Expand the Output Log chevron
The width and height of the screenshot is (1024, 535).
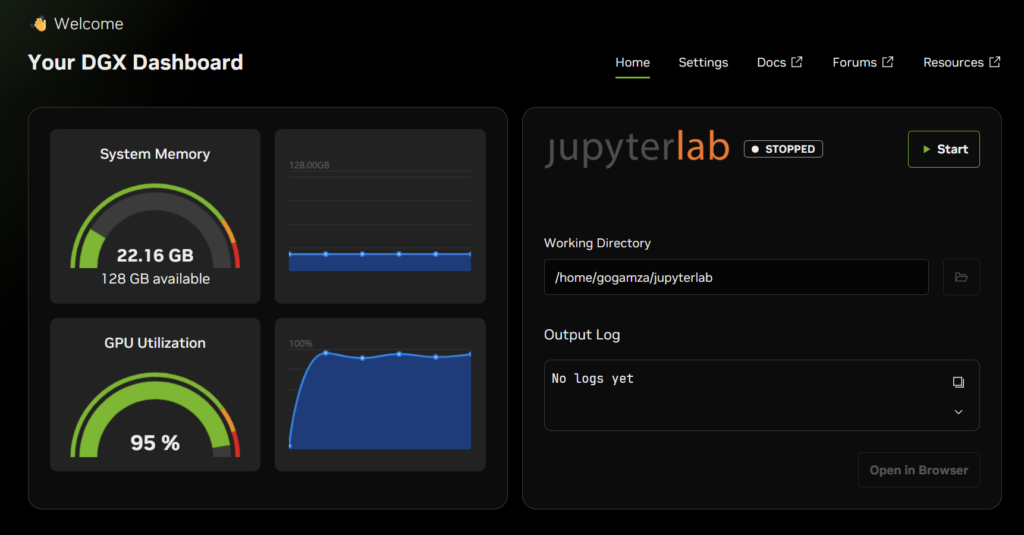coord(958,412)
